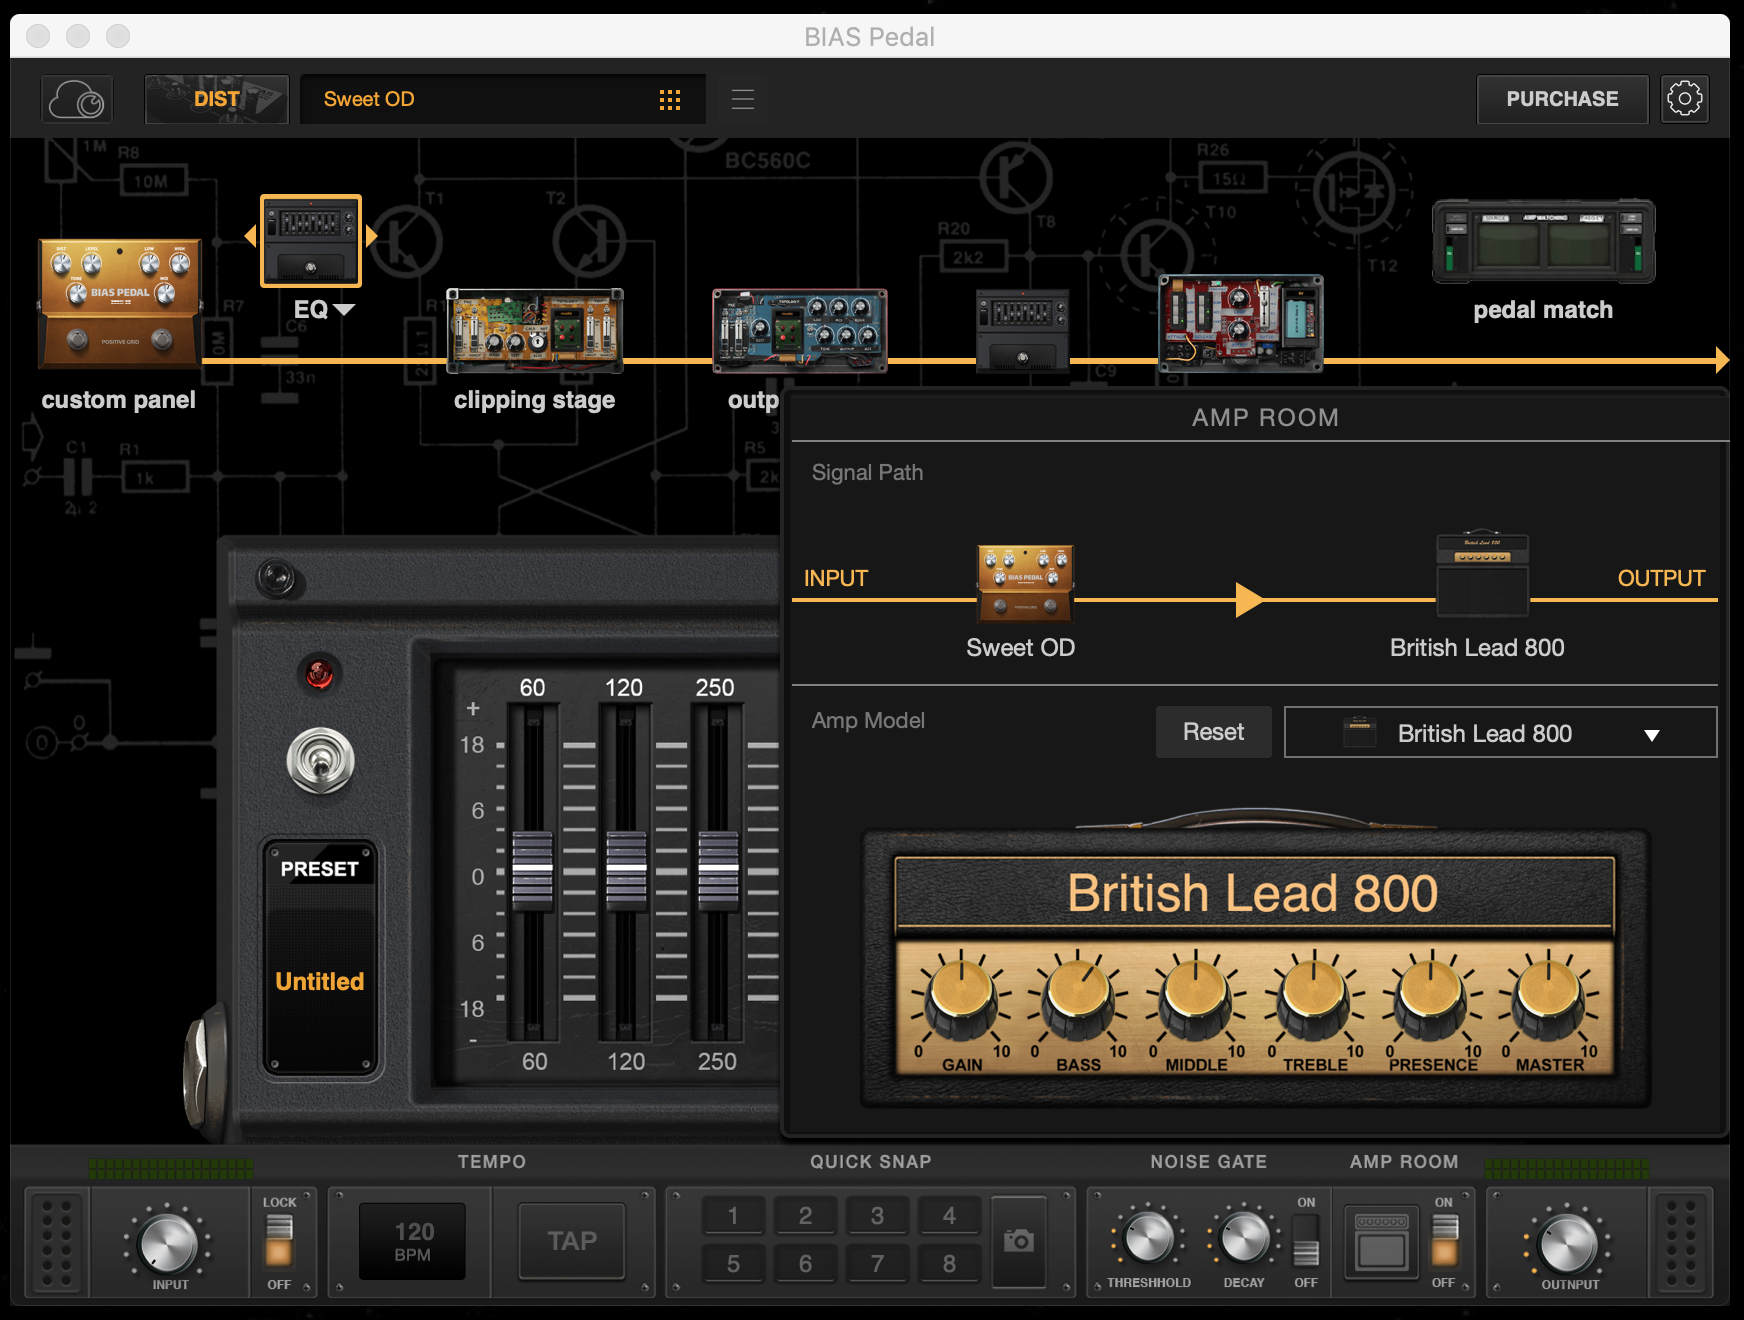Select the second EQ module in chain
The width and height of the screenshot is (1744, 1320).
pyautogui.click(x=1022, y=331)
